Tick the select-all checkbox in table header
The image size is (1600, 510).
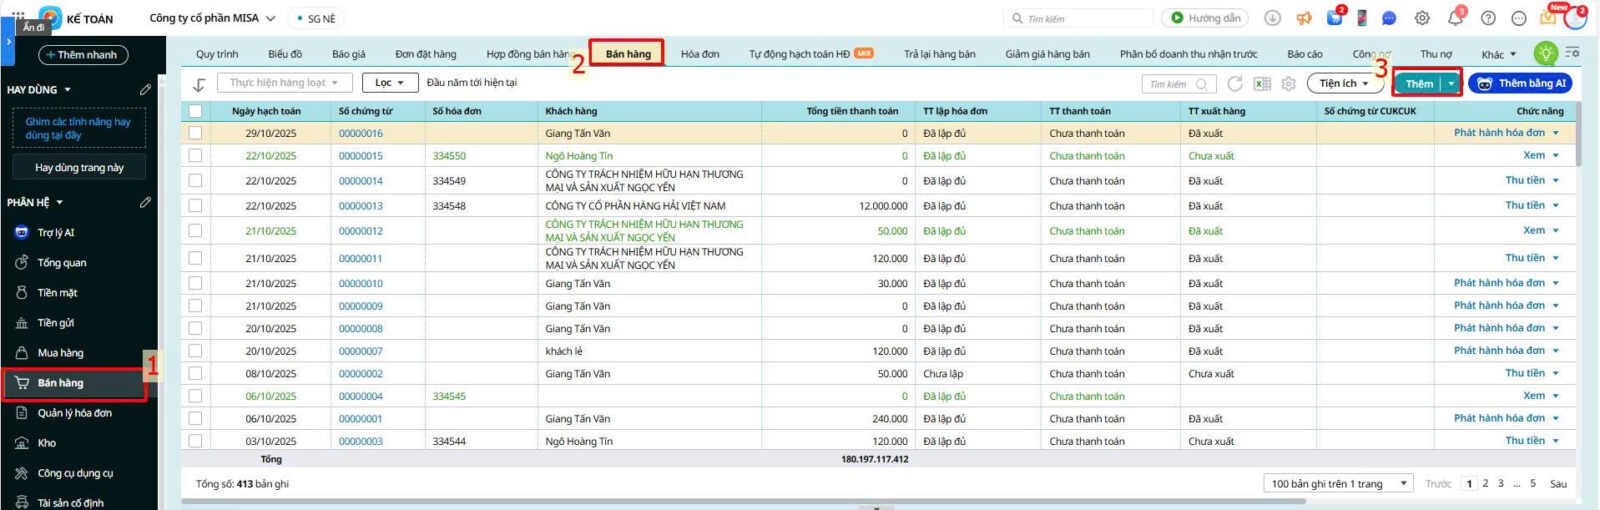pyautogui.click(x=195, y=111)
